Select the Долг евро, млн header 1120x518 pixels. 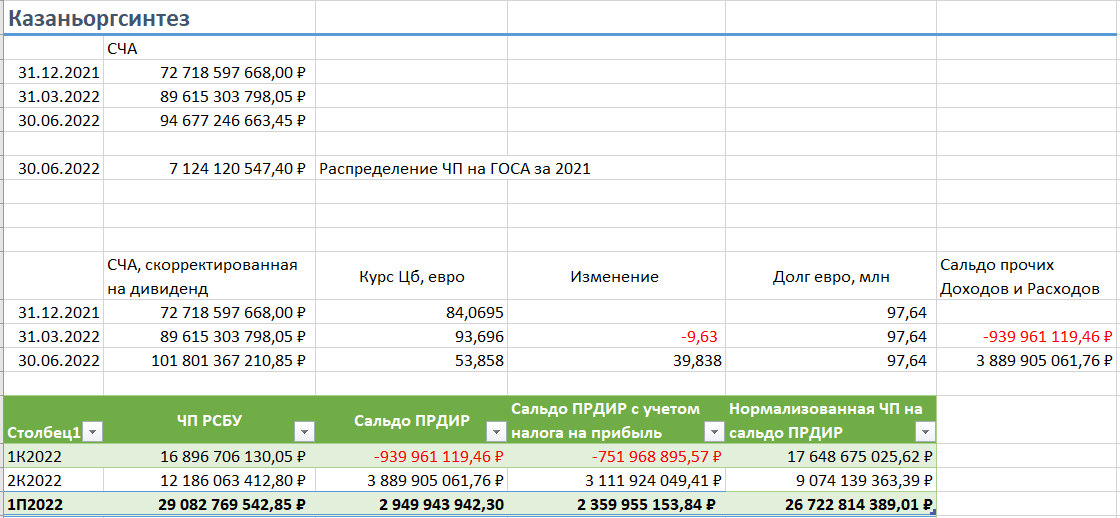click(831, 277)
